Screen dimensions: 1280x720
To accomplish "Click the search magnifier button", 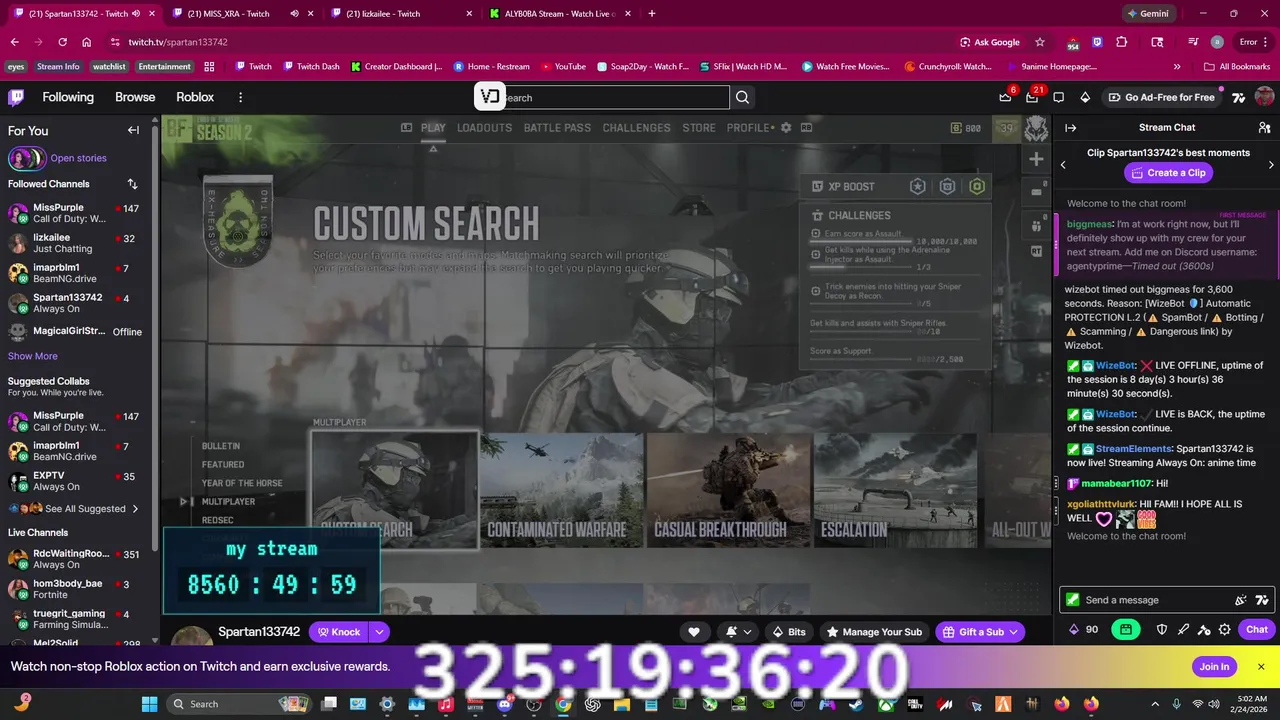I will (x=742, y=97).
